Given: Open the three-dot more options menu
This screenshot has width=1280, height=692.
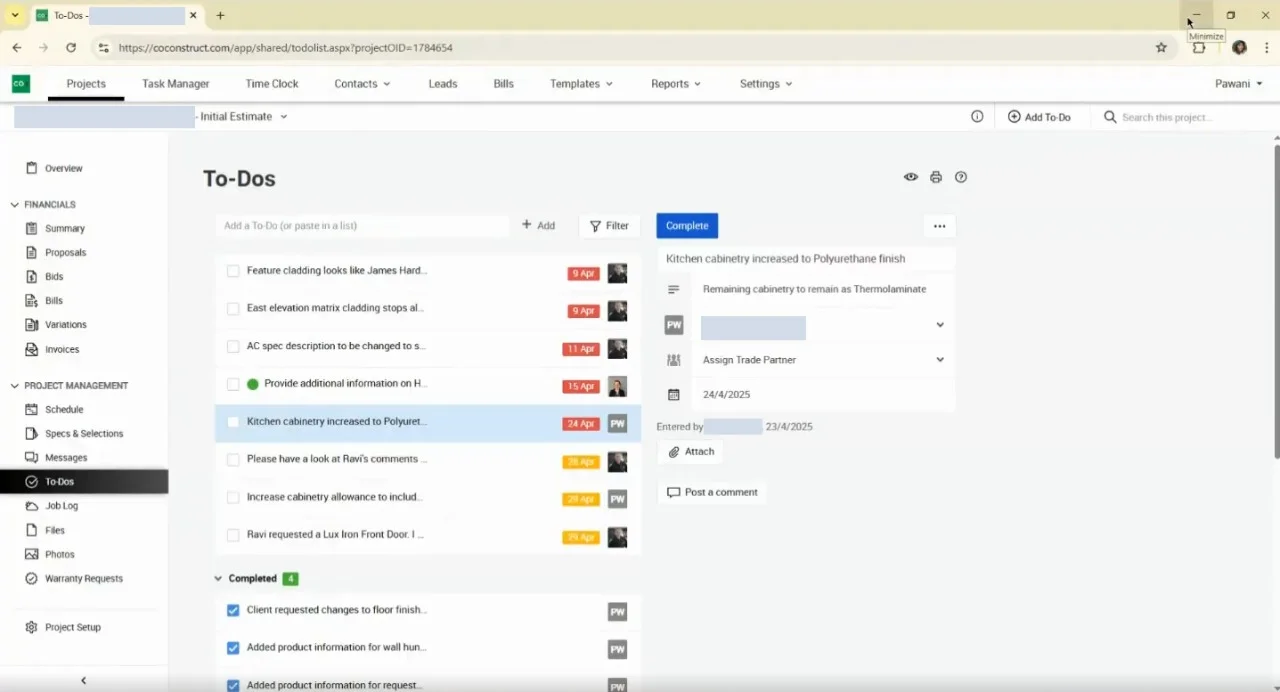Looking at the screenshot, I should [x=939, y=226].
